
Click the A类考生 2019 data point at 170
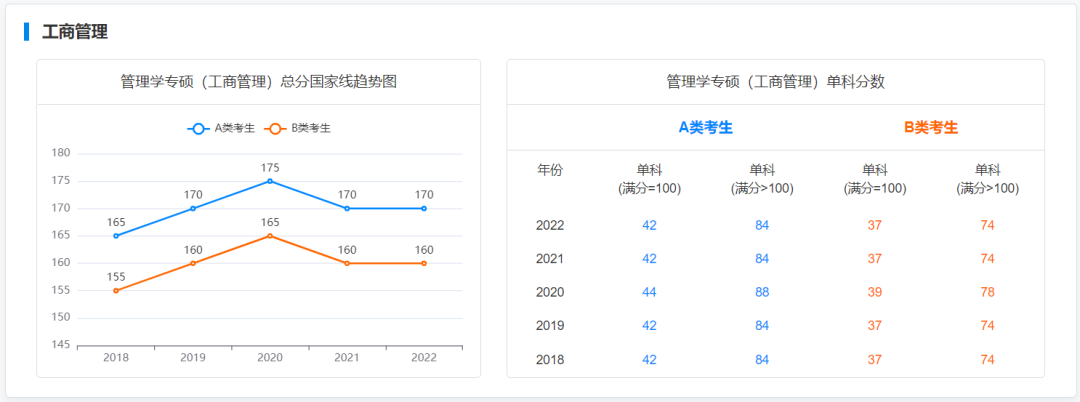(x=193, y=209)
